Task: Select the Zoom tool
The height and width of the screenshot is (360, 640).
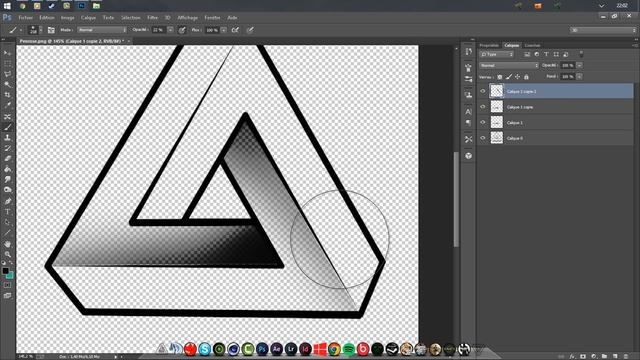Action: tap(7, 254)
